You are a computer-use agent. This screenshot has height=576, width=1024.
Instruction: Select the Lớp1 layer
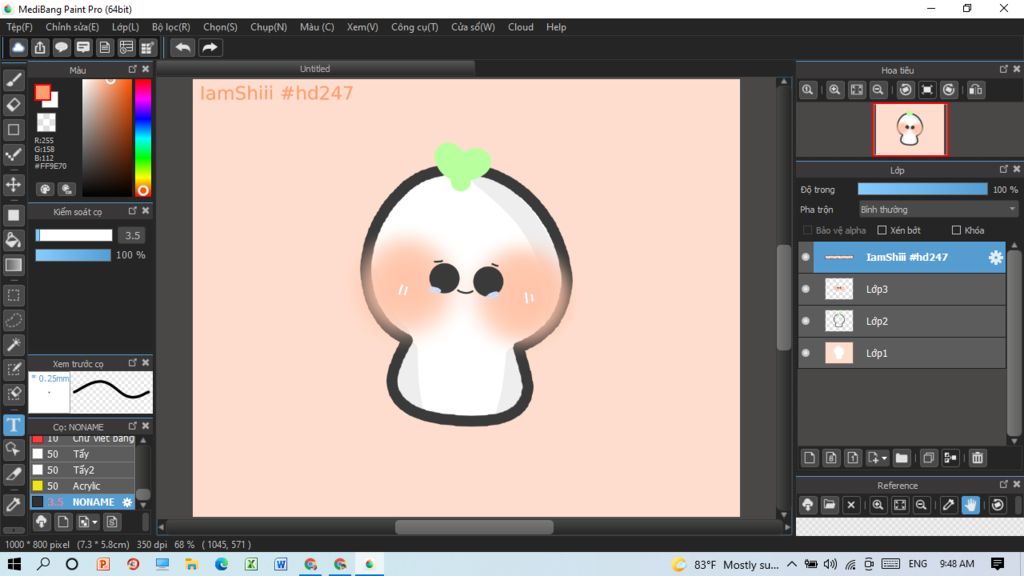tap(901, 353)
